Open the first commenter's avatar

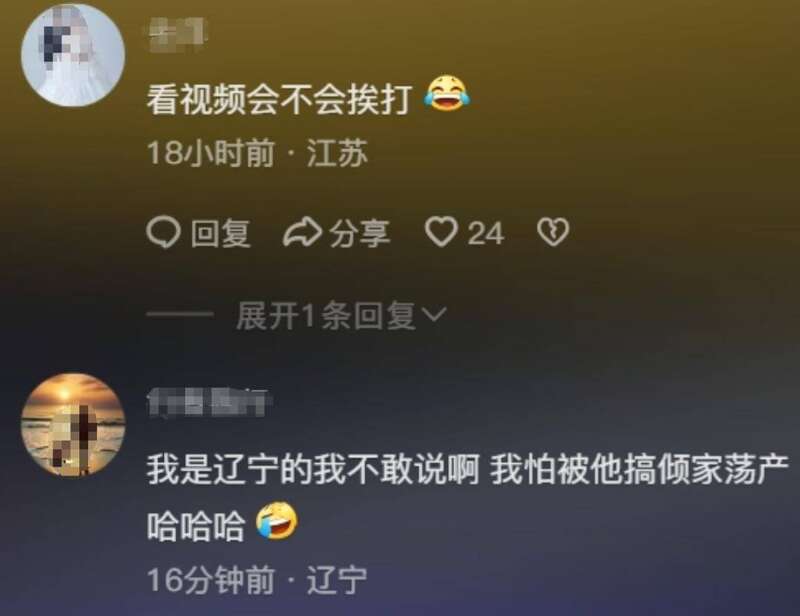(73, 55)
